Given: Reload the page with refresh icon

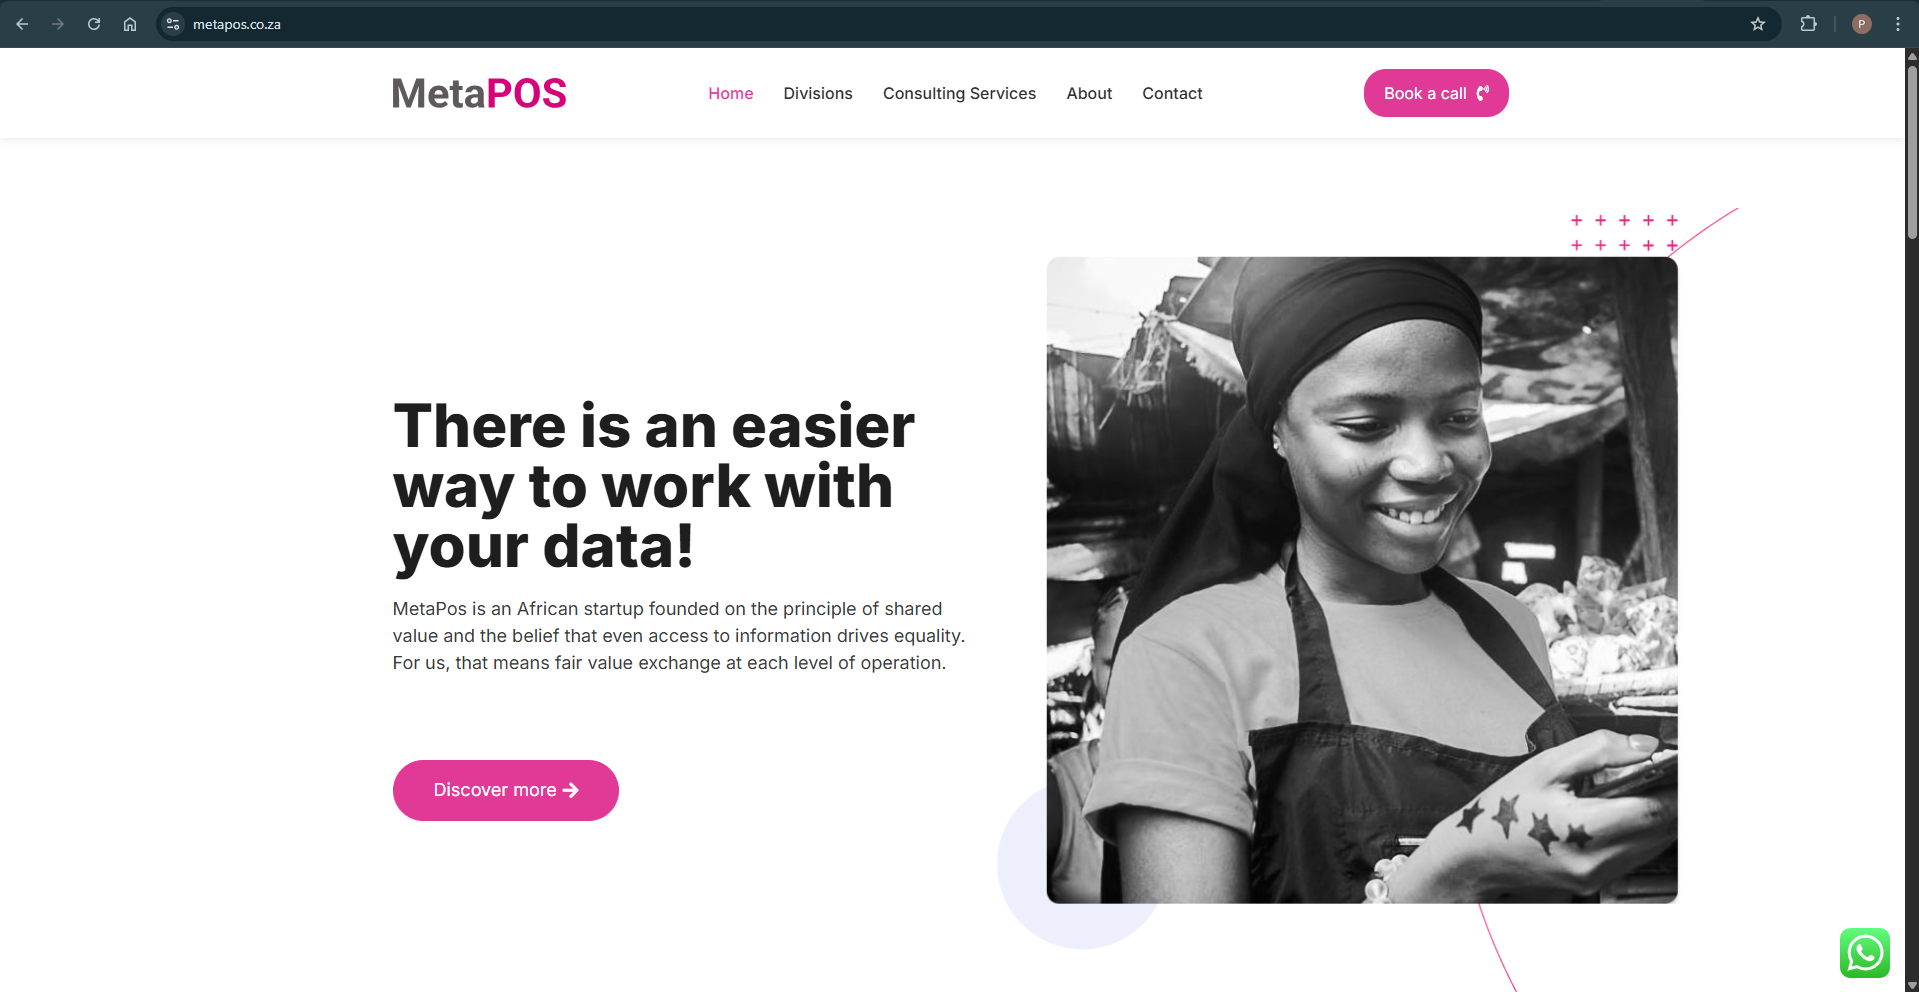Looking at the screenshot, I should point(94,24).
